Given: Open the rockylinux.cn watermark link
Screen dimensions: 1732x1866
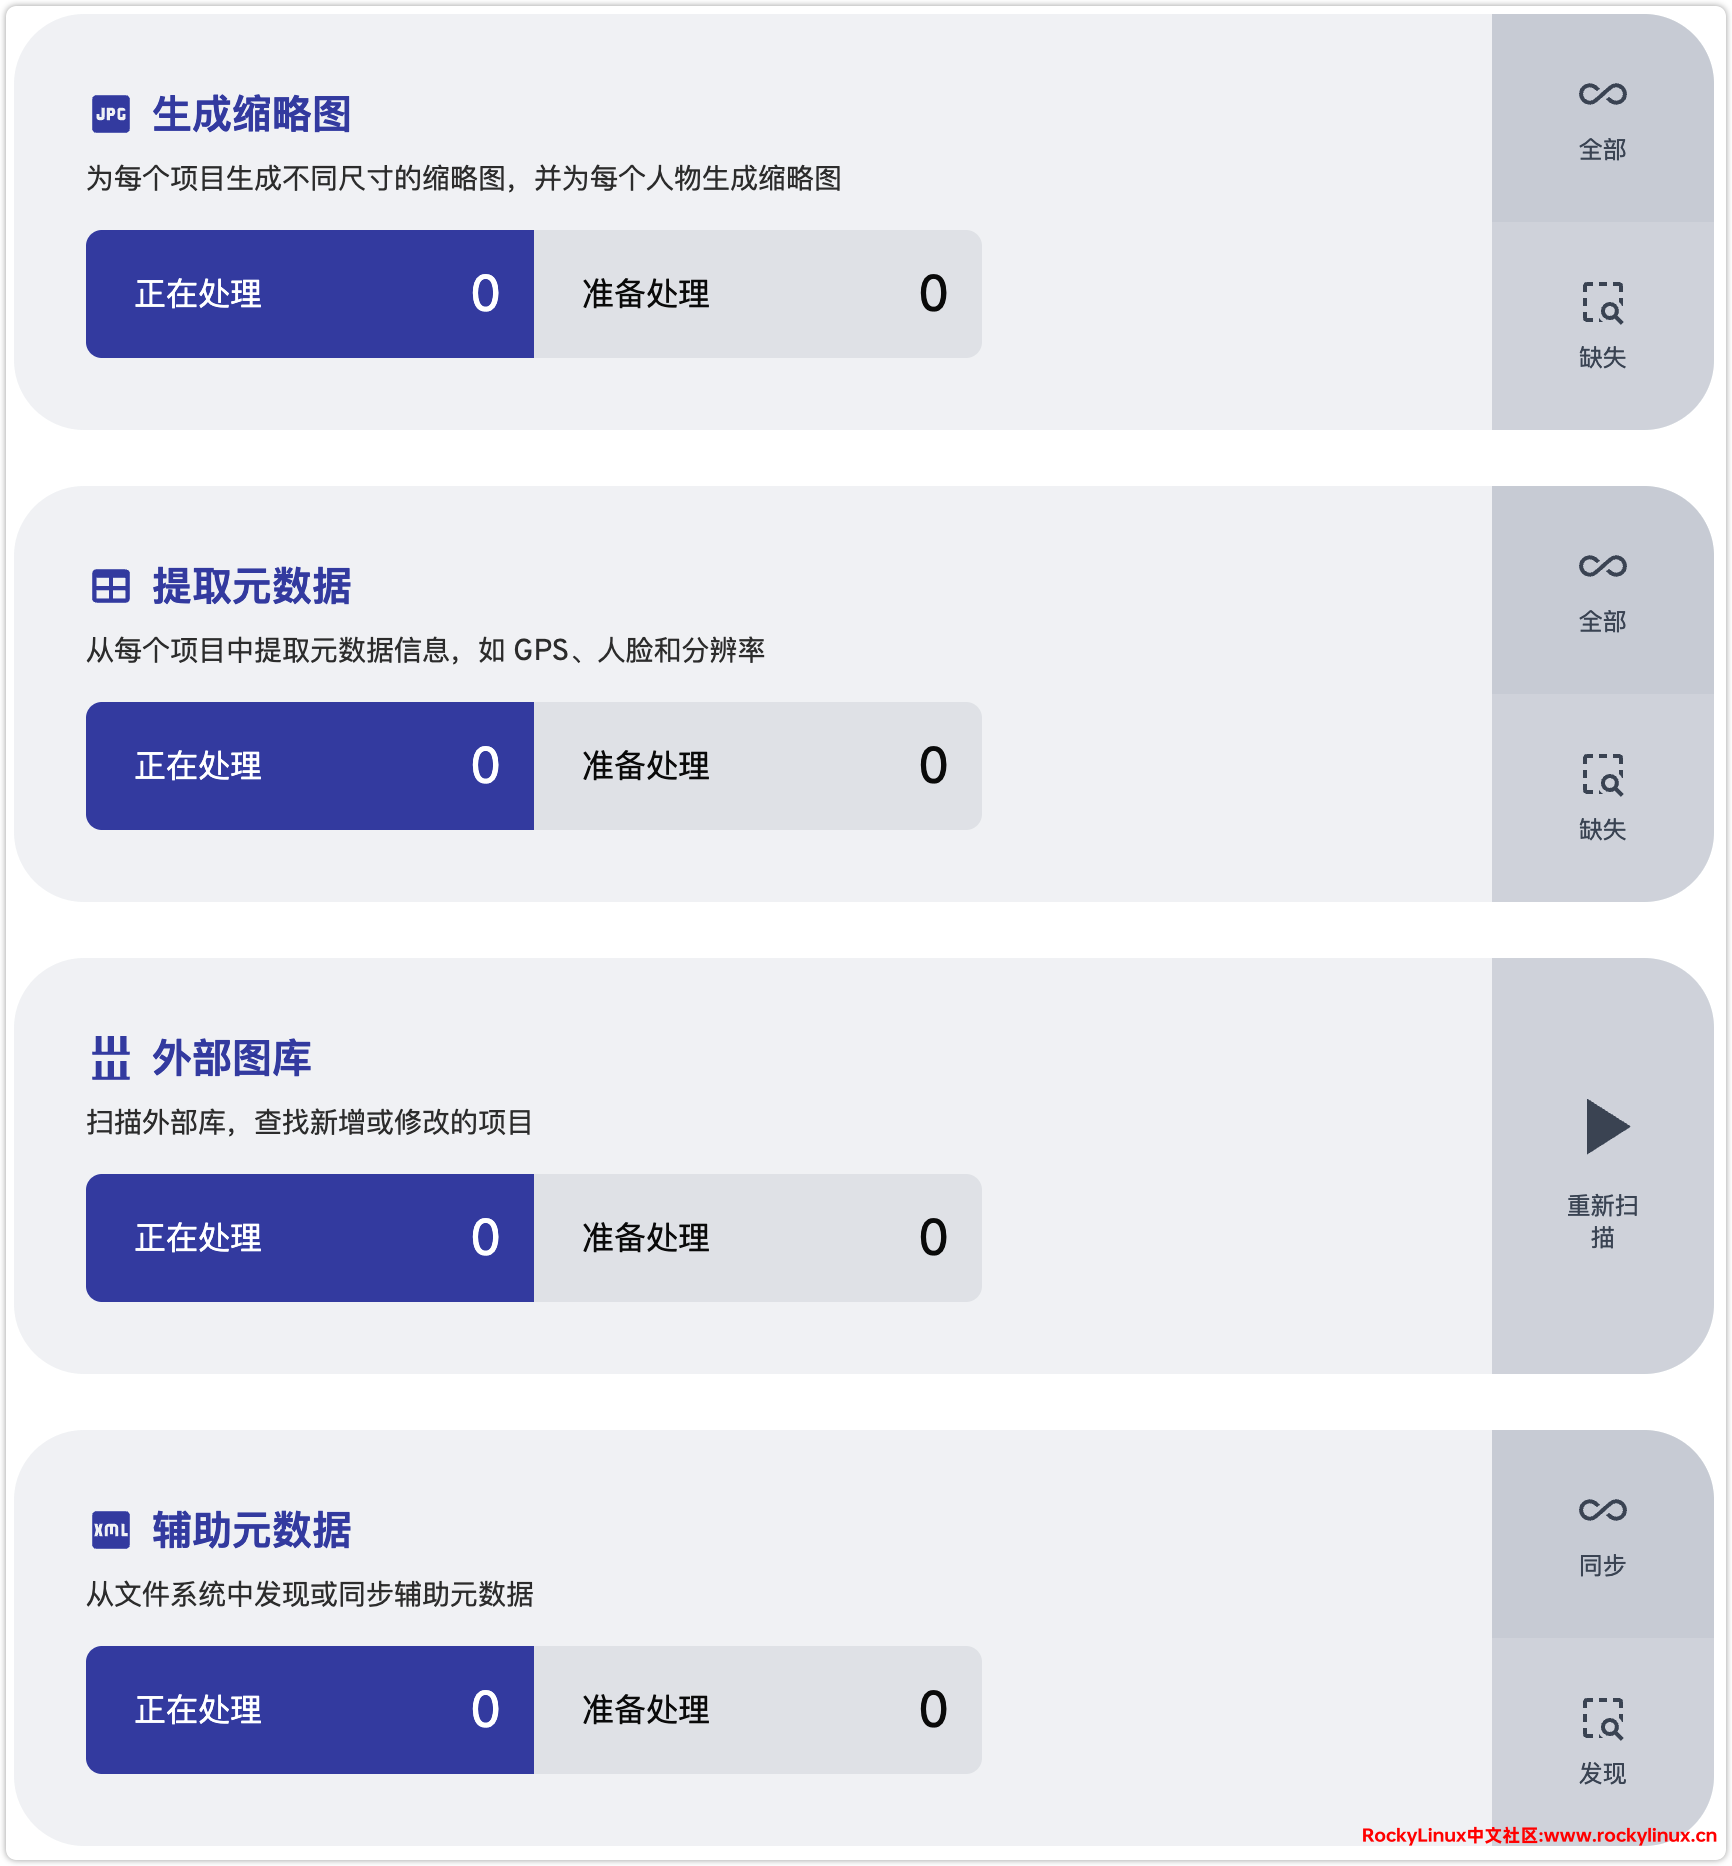Looking at the screenshot, I should tap(1538, 1835).
